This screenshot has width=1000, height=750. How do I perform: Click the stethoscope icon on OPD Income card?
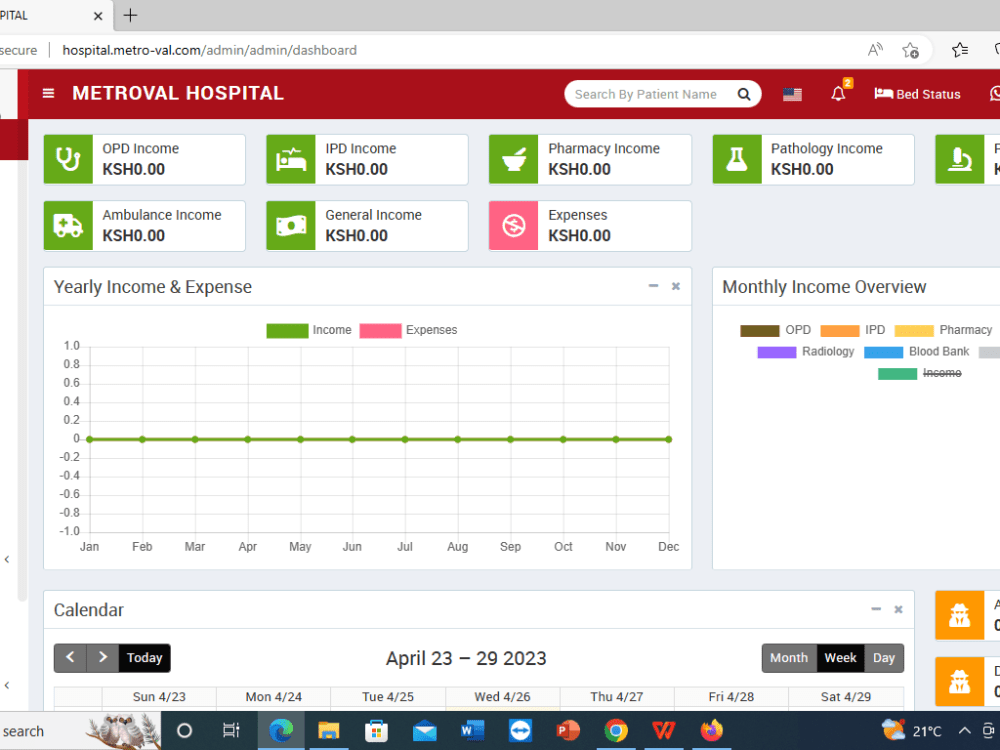pos(67,159)
